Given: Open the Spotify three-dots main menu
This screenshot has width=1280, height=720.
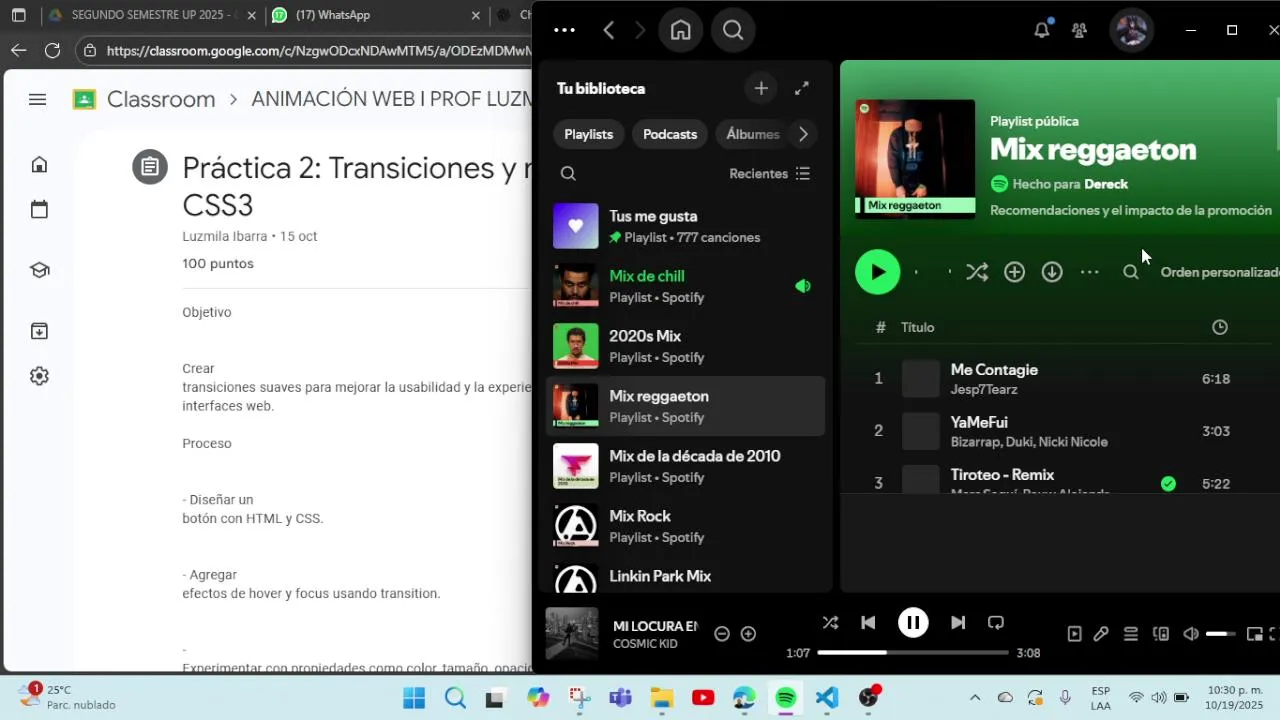Looking at the screenshot, I should pos(564,30).
